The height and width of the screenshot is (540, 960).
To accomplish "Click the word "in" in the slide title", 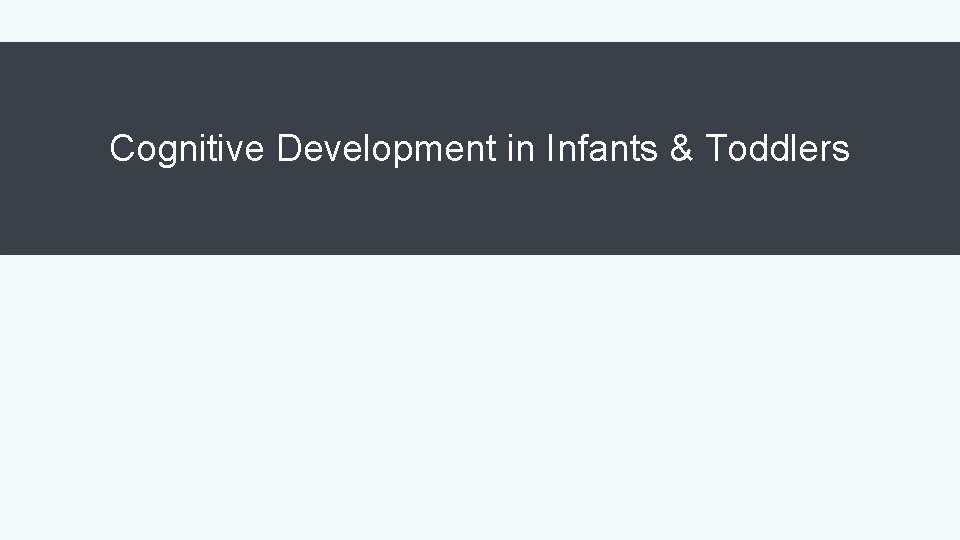I will click(x=520, y=149).
